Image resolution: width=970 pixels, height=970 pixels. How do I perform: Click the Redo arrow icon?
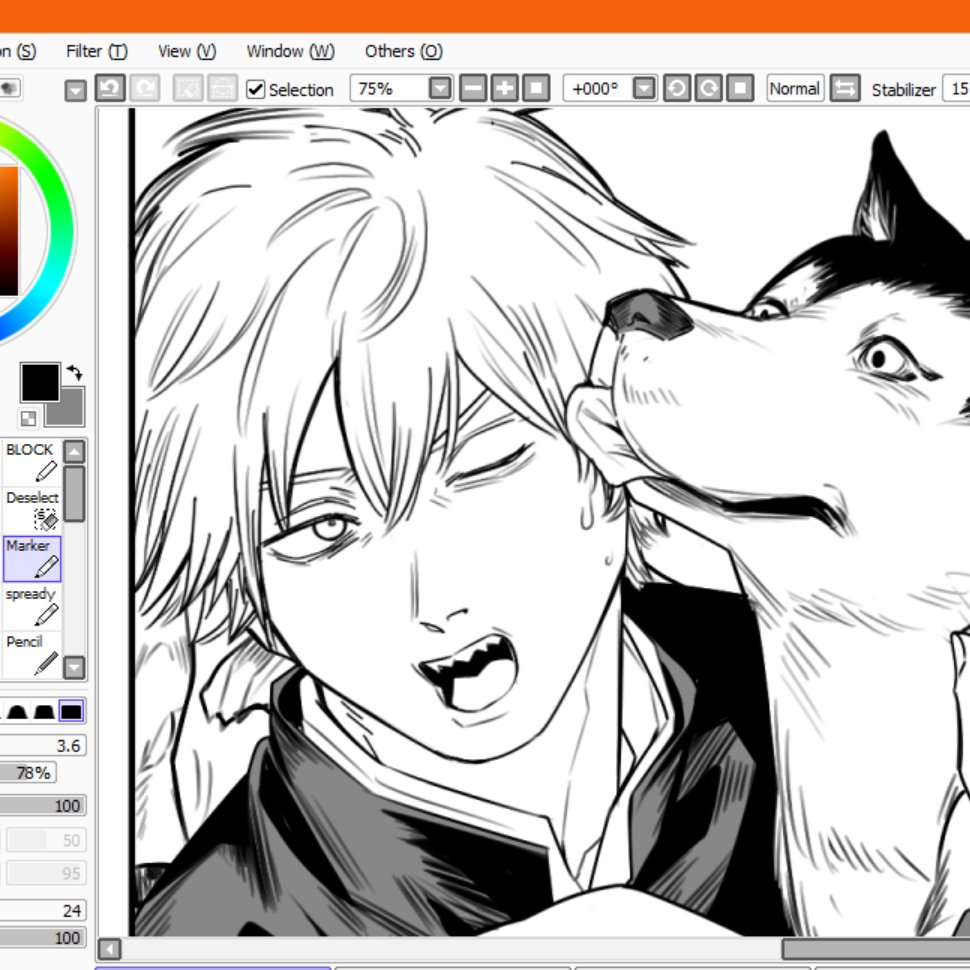[x=145, y=88]
